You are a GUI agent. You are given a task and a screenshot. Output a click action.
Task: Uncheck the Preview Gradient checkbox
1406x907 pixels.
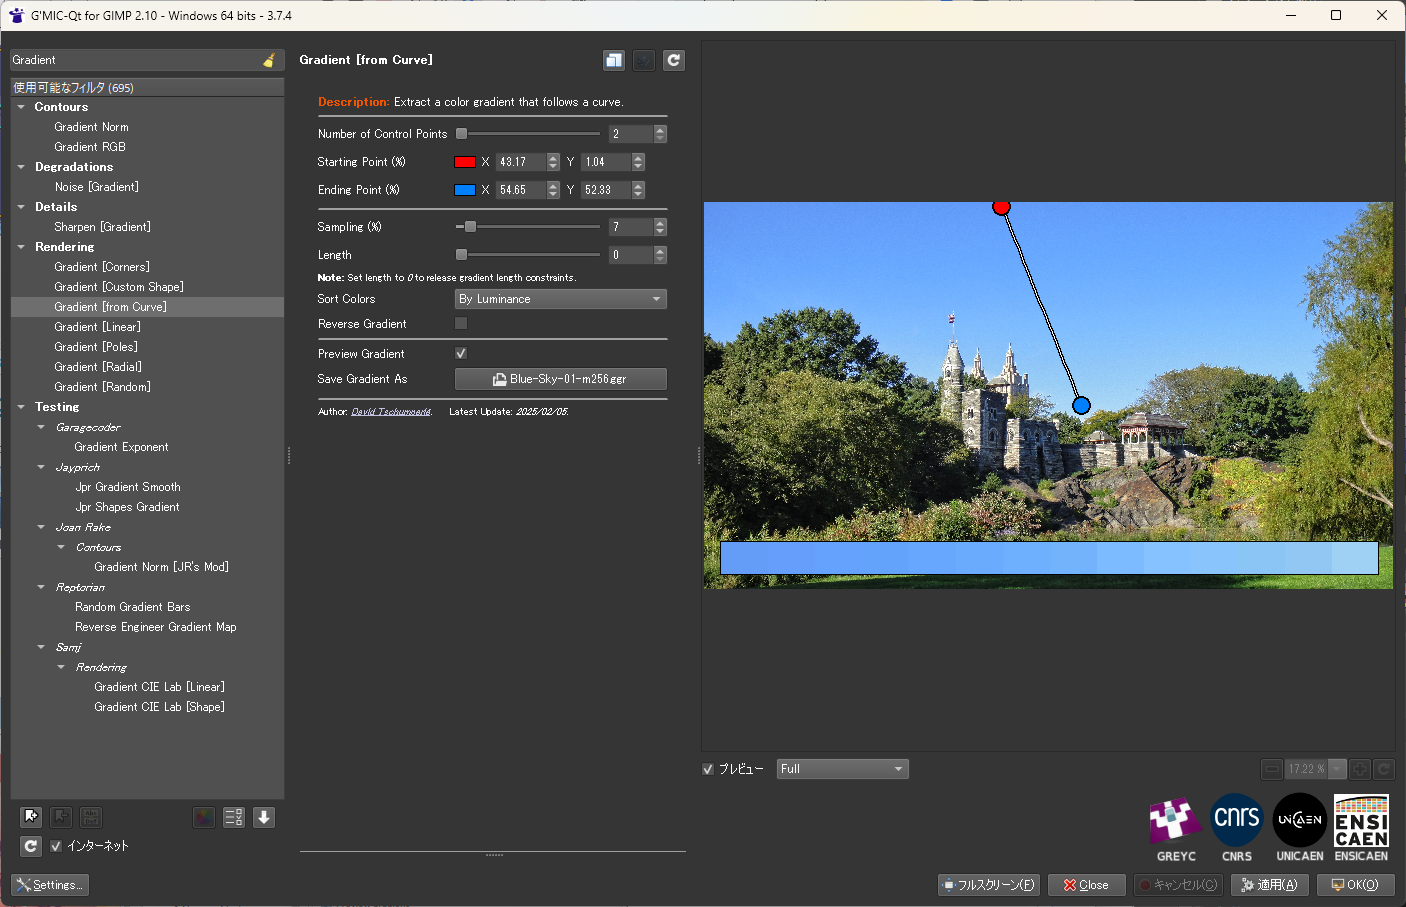tap(461, 354)
